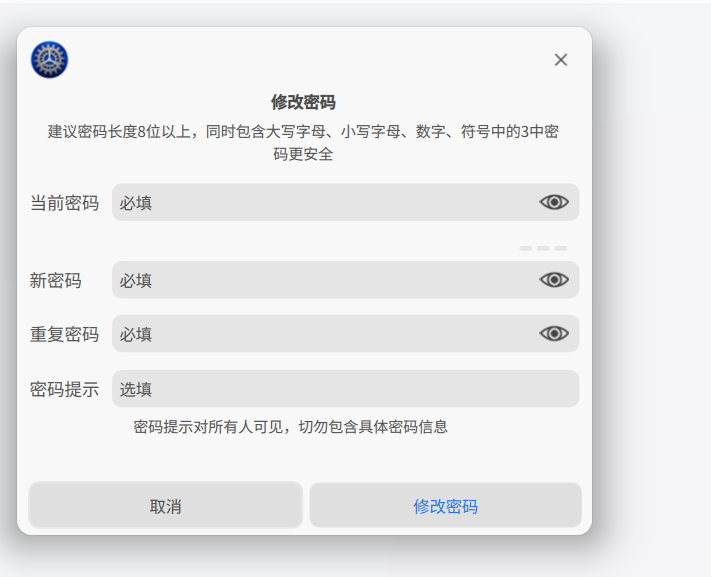Viewport: 711px width, 577px height.
Task: Focus the 当前密码 input field
Action: [345, 202]
